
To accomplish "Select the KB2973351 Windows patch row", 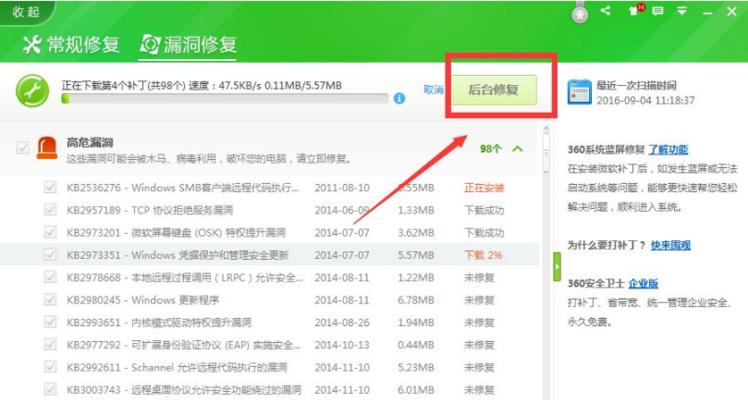I will point(270,255).
